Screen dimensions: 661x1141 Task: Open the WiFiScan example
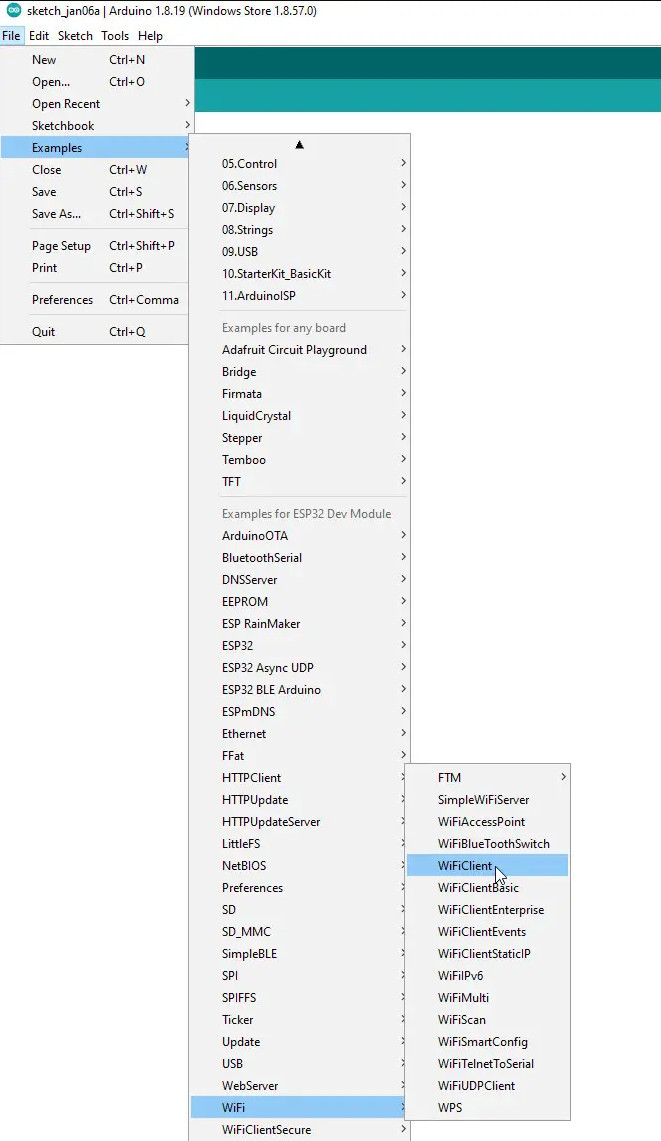tap(462, 1020)
